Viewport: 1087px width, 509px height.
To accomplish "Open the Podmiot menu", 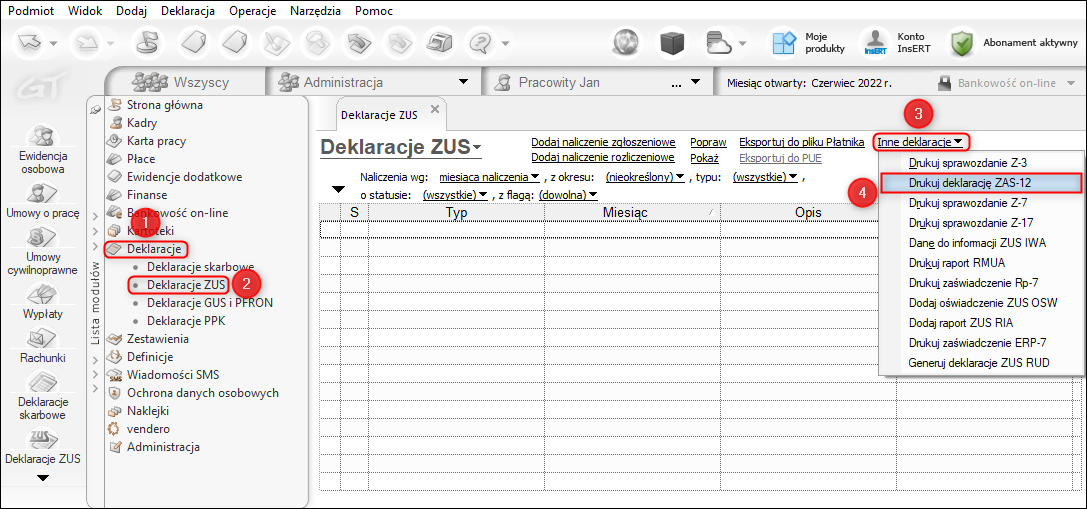I will click(x=30, y=11).
